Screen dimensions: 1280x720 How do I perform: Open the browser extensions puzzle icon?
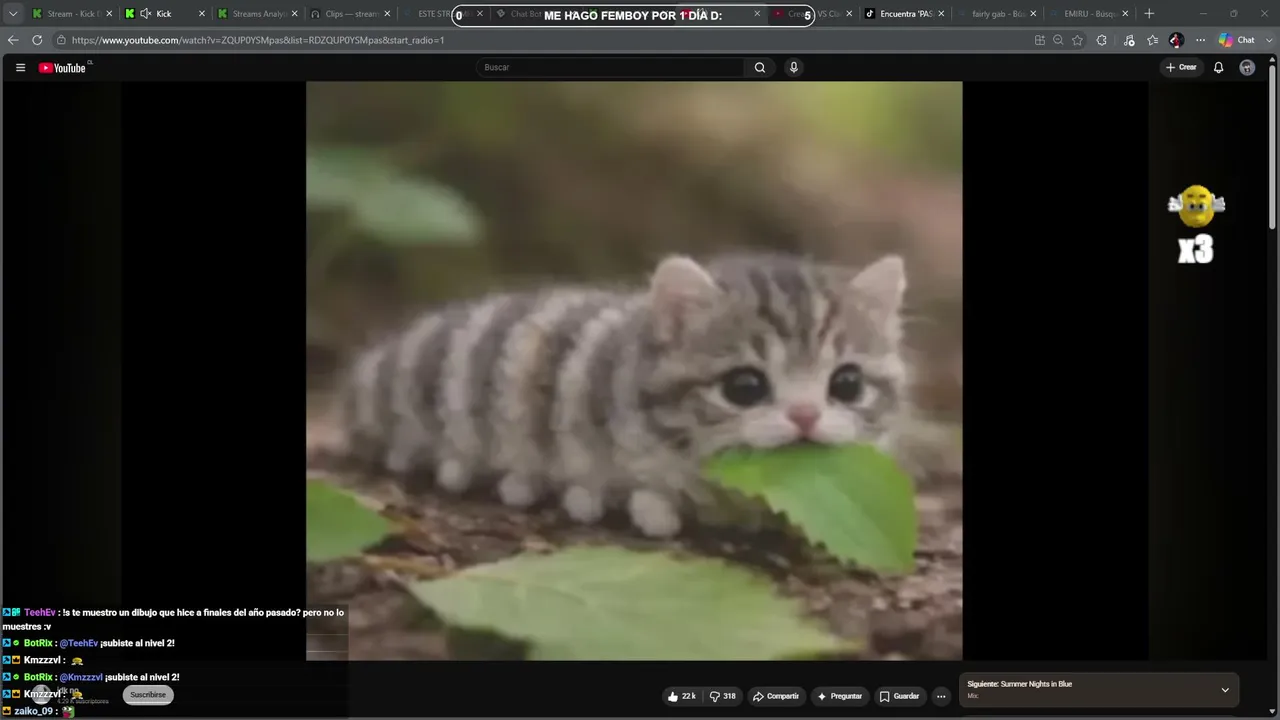(1102, 40)
